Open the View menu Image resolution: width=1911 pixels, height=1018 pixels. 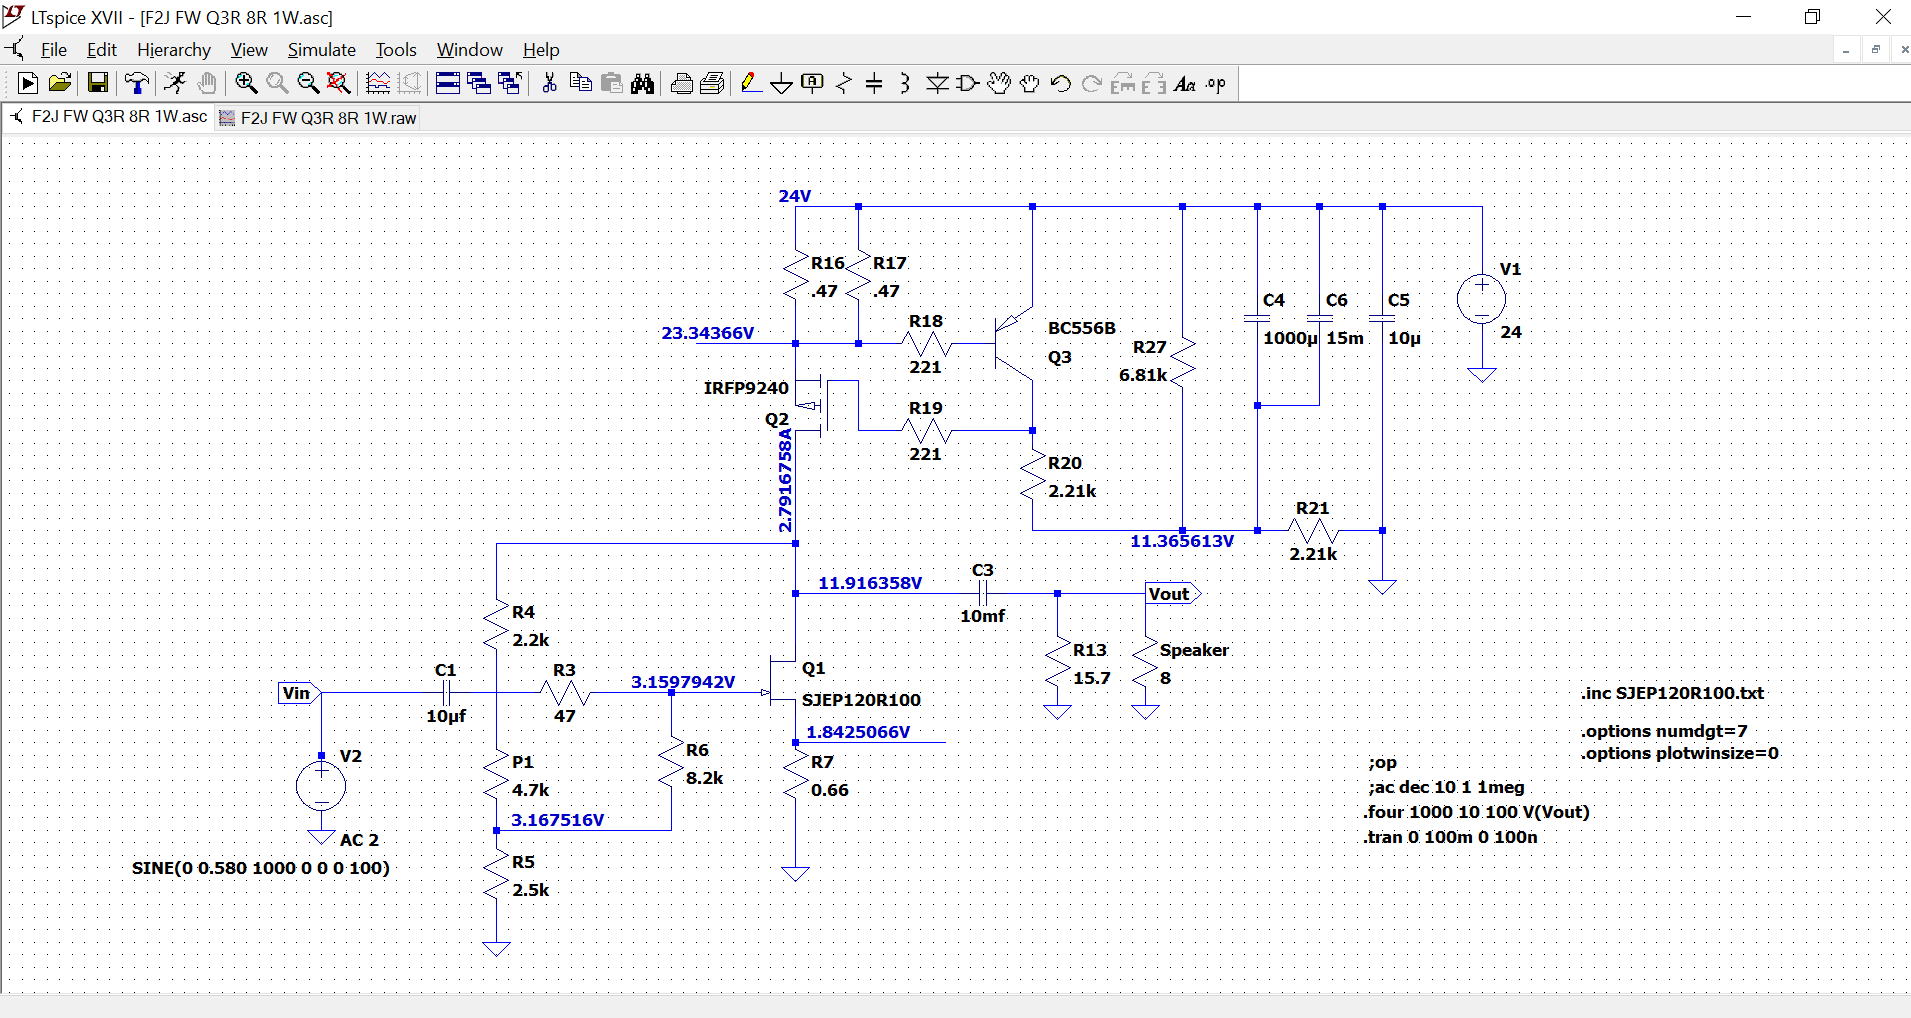pos(249,50)
